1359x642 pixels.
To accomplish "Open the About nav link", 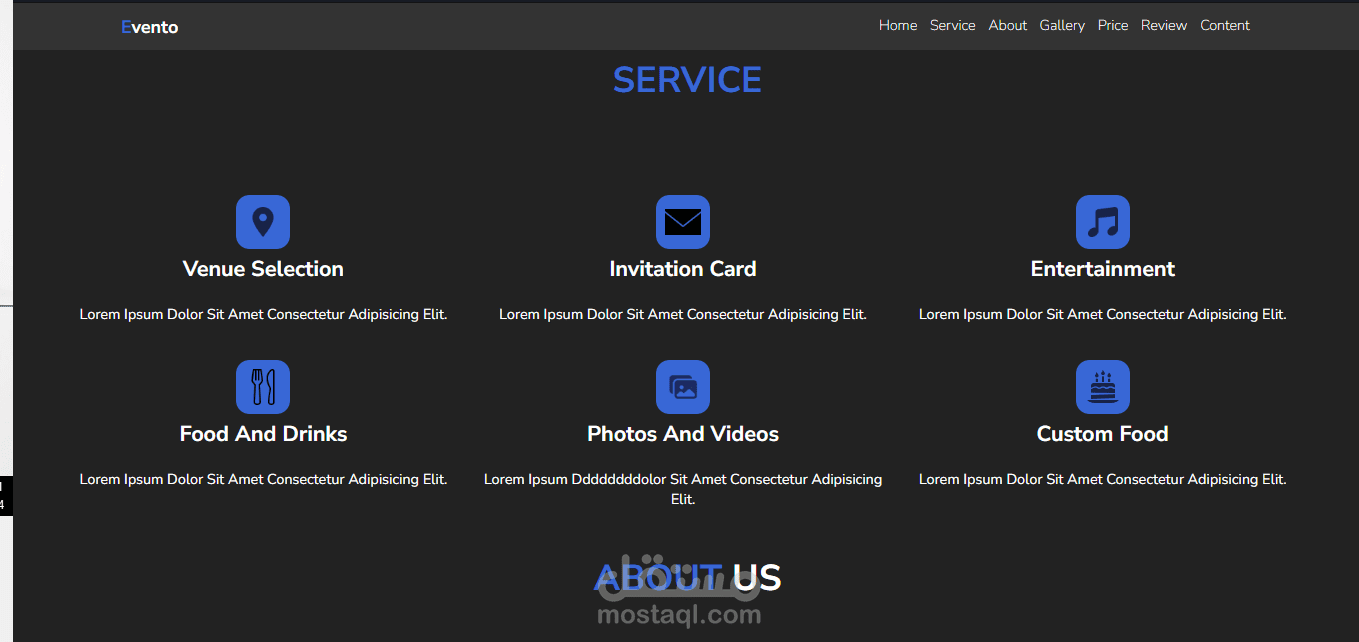I will [x=1008, y=26].
